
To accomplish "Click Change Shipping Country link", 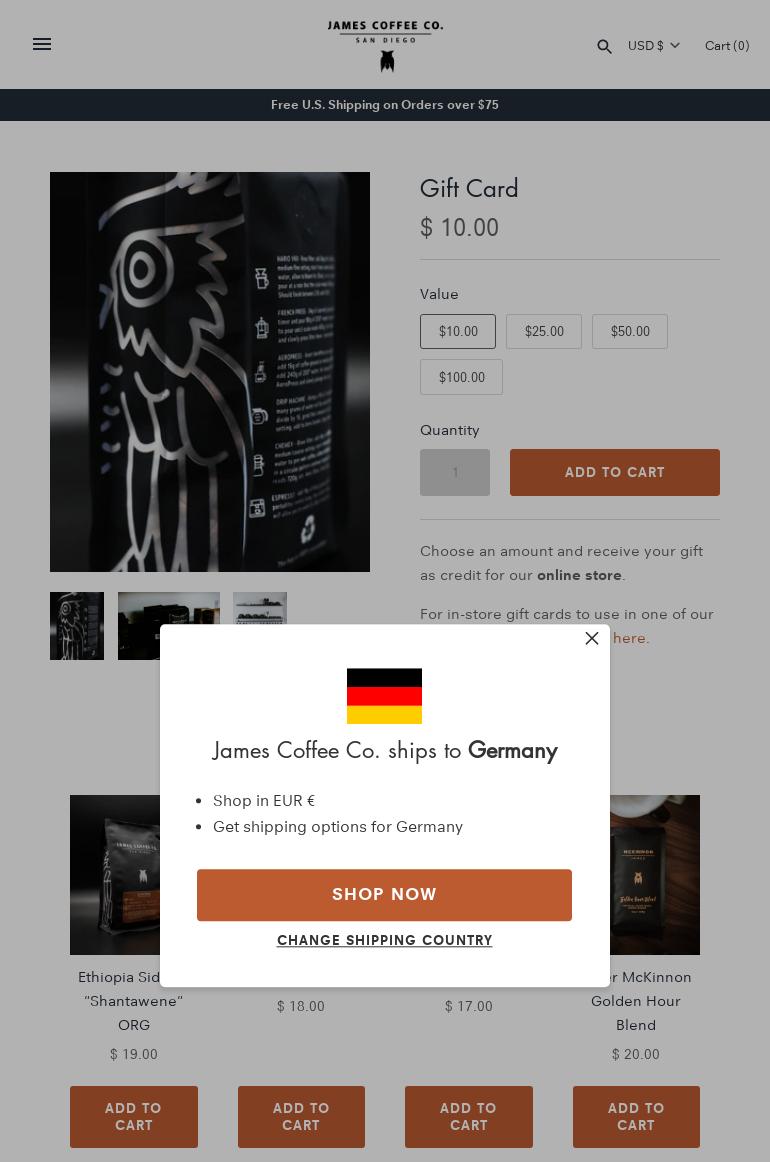I will pos(384,940).
